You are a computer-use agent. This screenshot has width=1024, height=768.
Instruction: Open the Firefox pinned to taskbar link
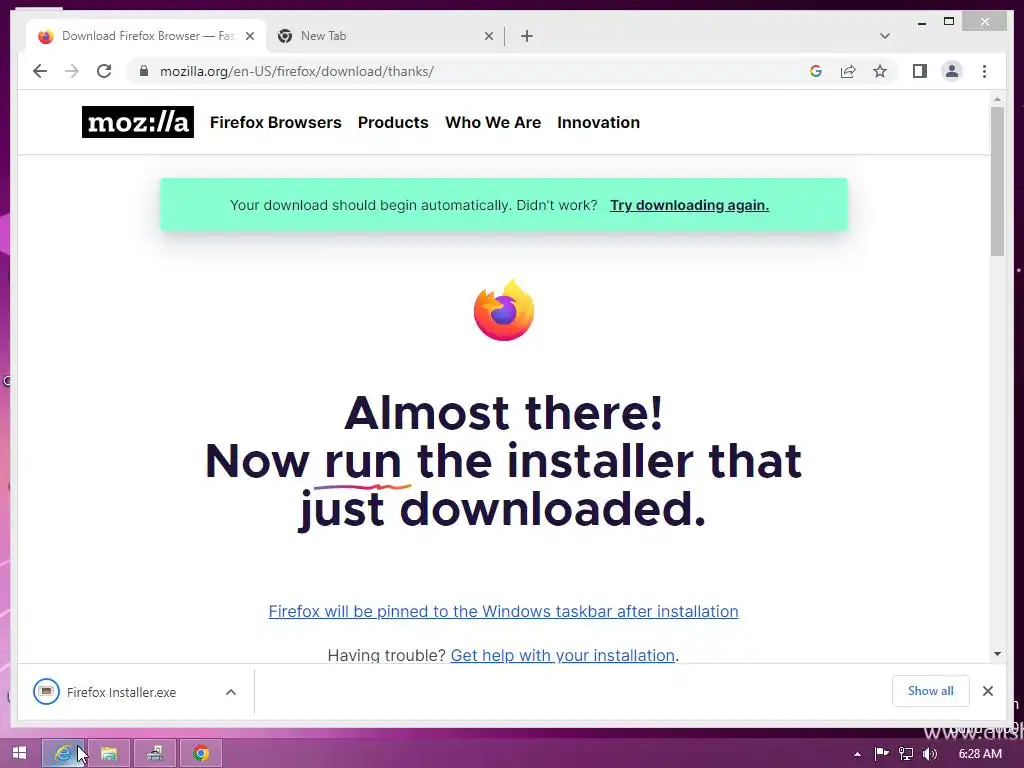pyautogui.click(x=504, y=611)
